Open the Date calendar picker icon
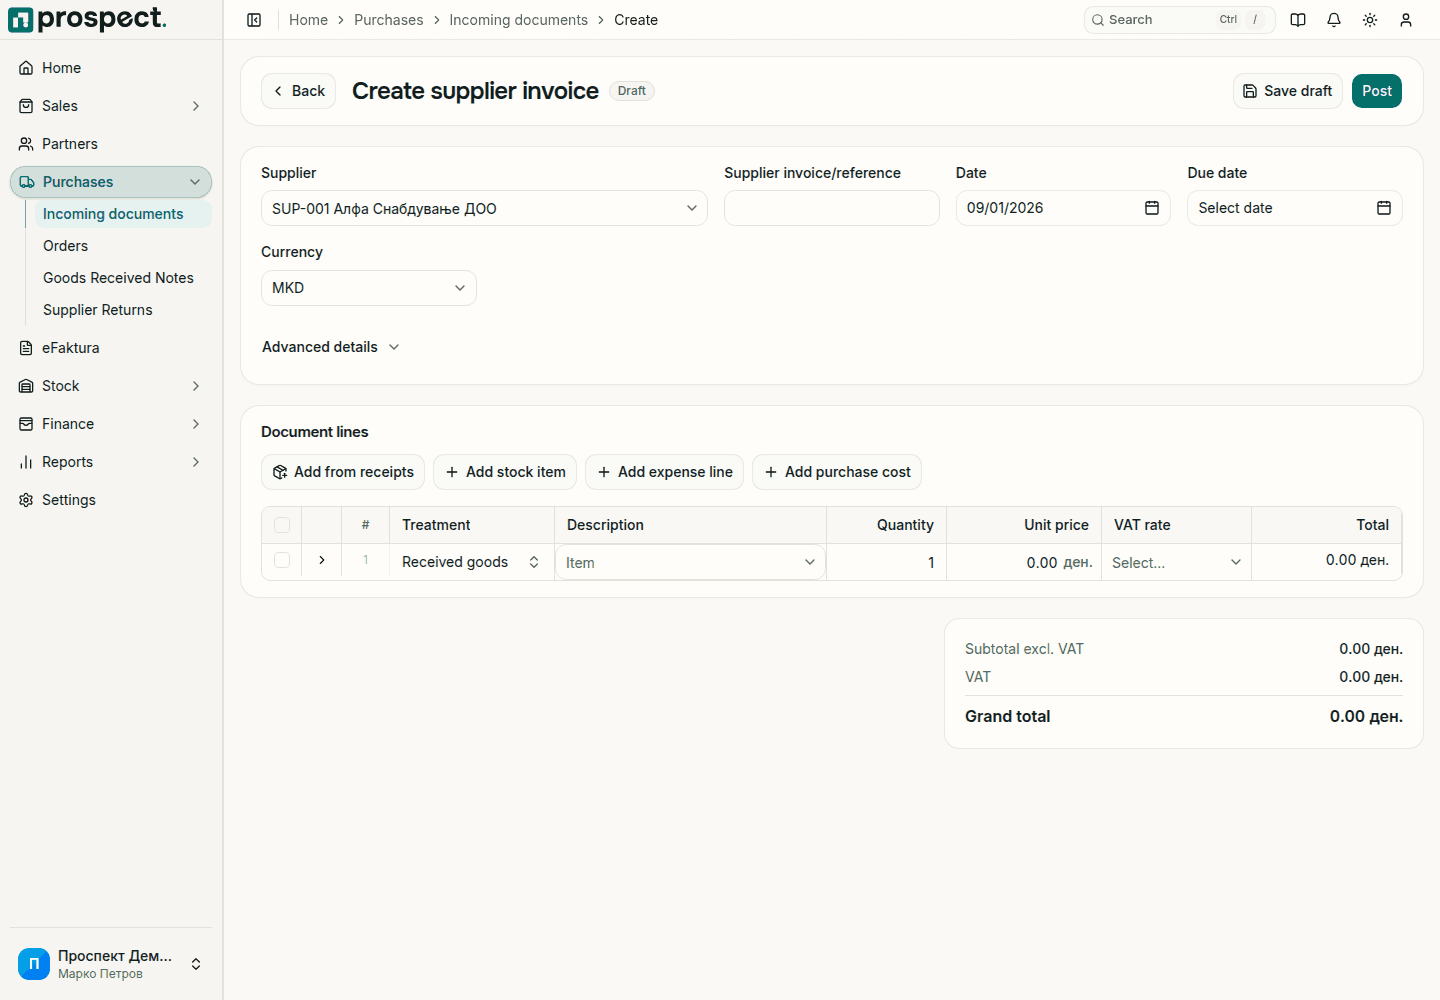This screenshot has height=1000, width=1440. (x=1152, y=208)
